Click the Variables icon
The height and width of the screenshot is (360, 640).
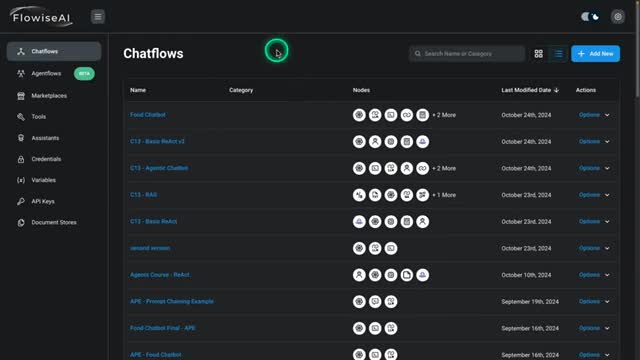[x=21, y=180]
